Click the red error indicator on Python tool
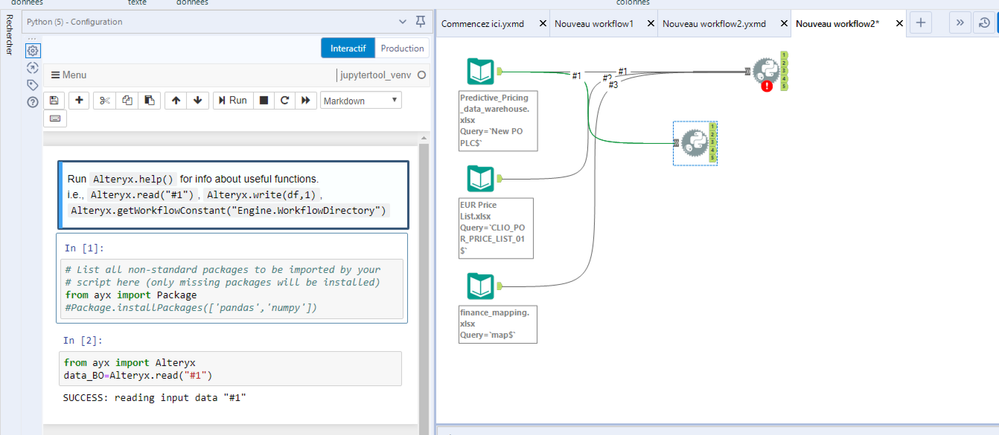The image size is (999, 435). pos(766,86)
